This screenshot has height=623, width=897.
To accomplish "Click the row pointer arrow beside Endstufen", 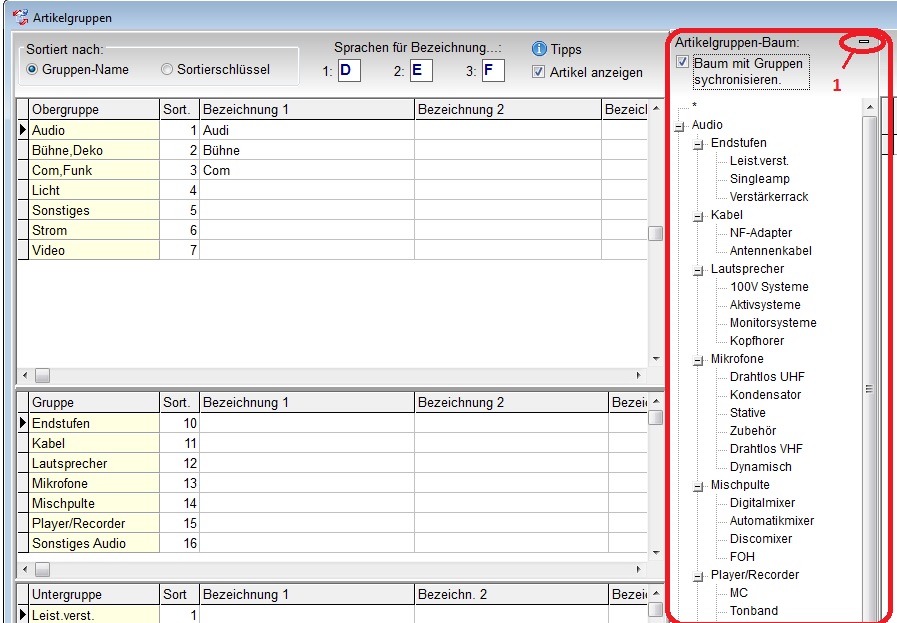I will click(x=23, y=423).
